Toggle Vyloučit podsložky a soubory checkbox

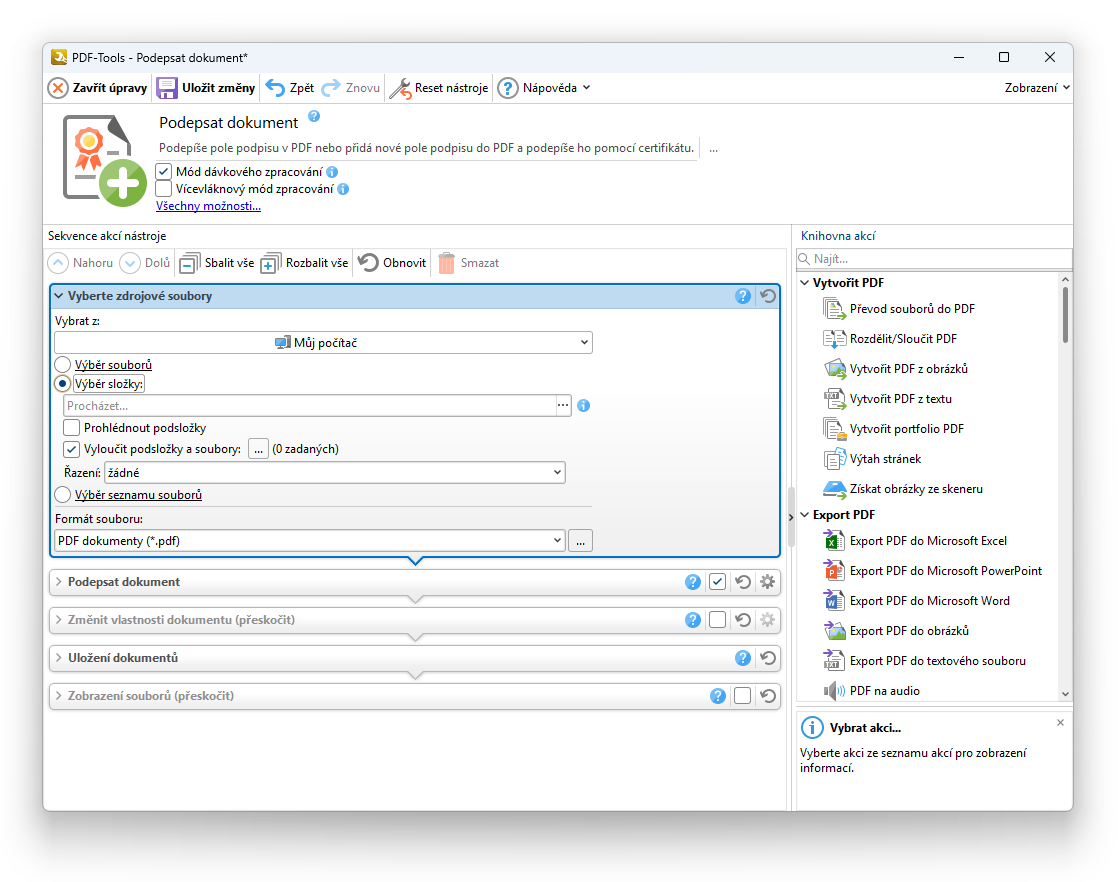coord(71,449)
